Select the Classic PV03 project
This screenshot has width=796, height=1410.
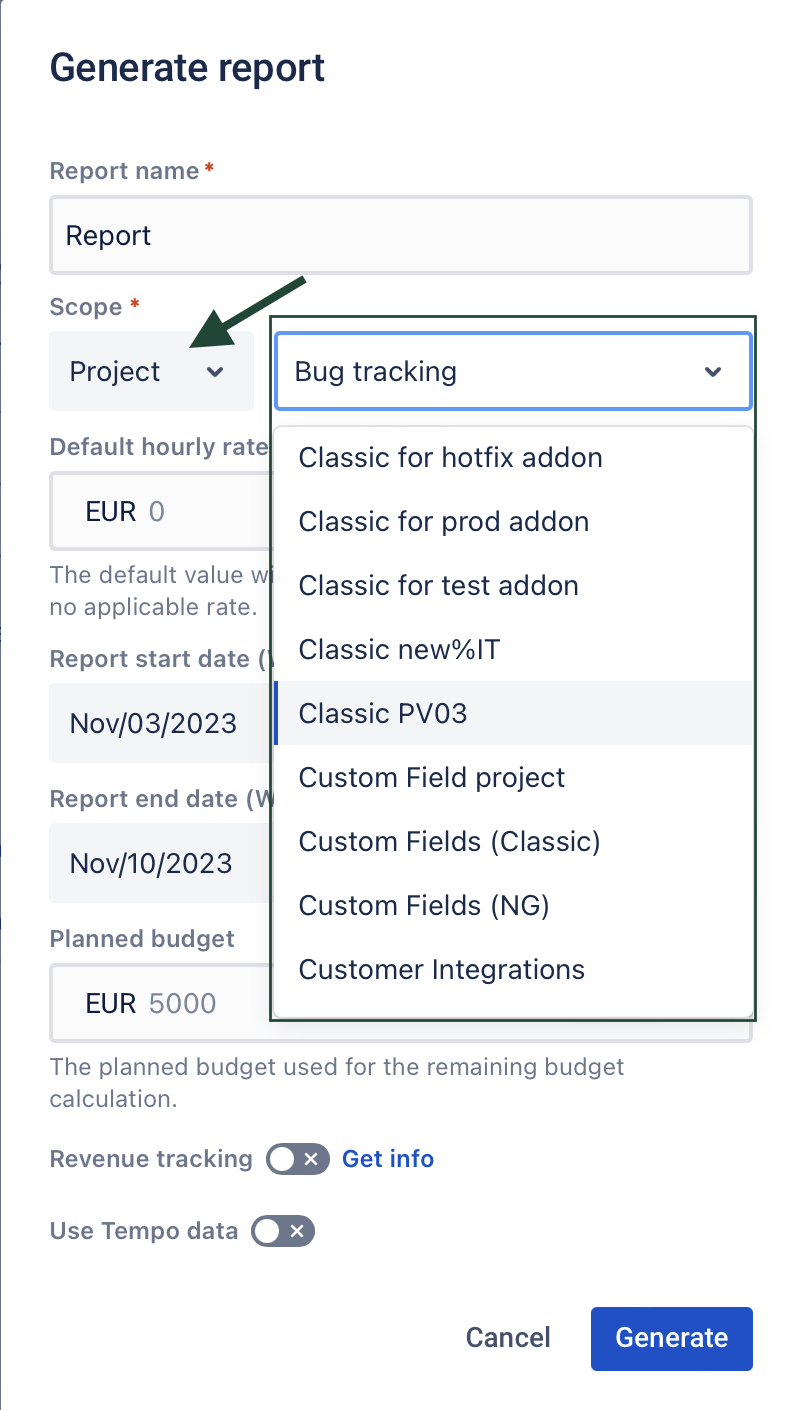click(x=383, y=714)
